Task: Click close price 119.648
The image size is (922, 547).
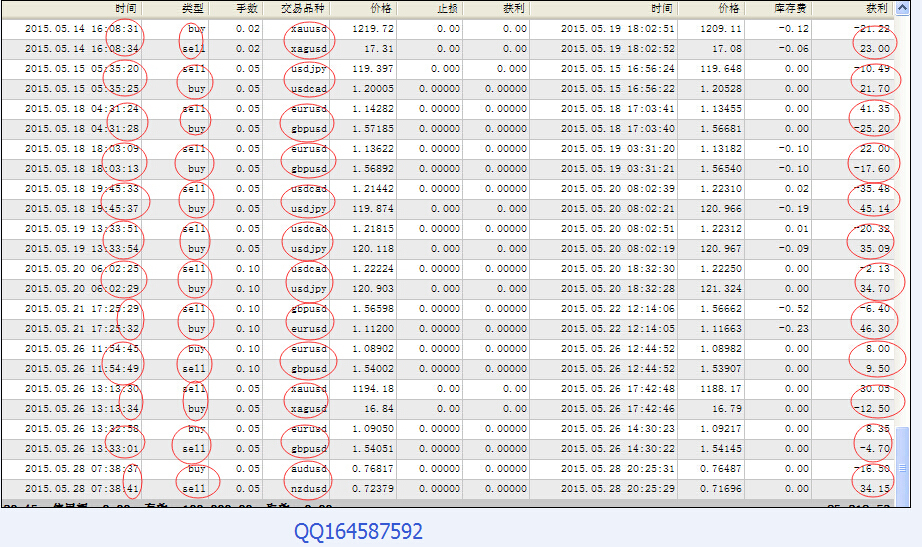Action: coord(721,69)
